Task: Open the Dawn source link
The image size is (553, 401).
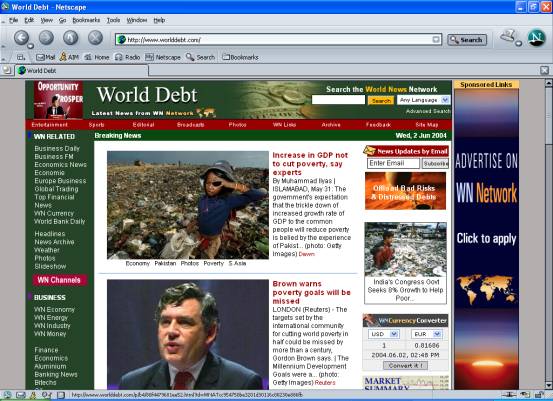Action: click(x=306, y=254)
